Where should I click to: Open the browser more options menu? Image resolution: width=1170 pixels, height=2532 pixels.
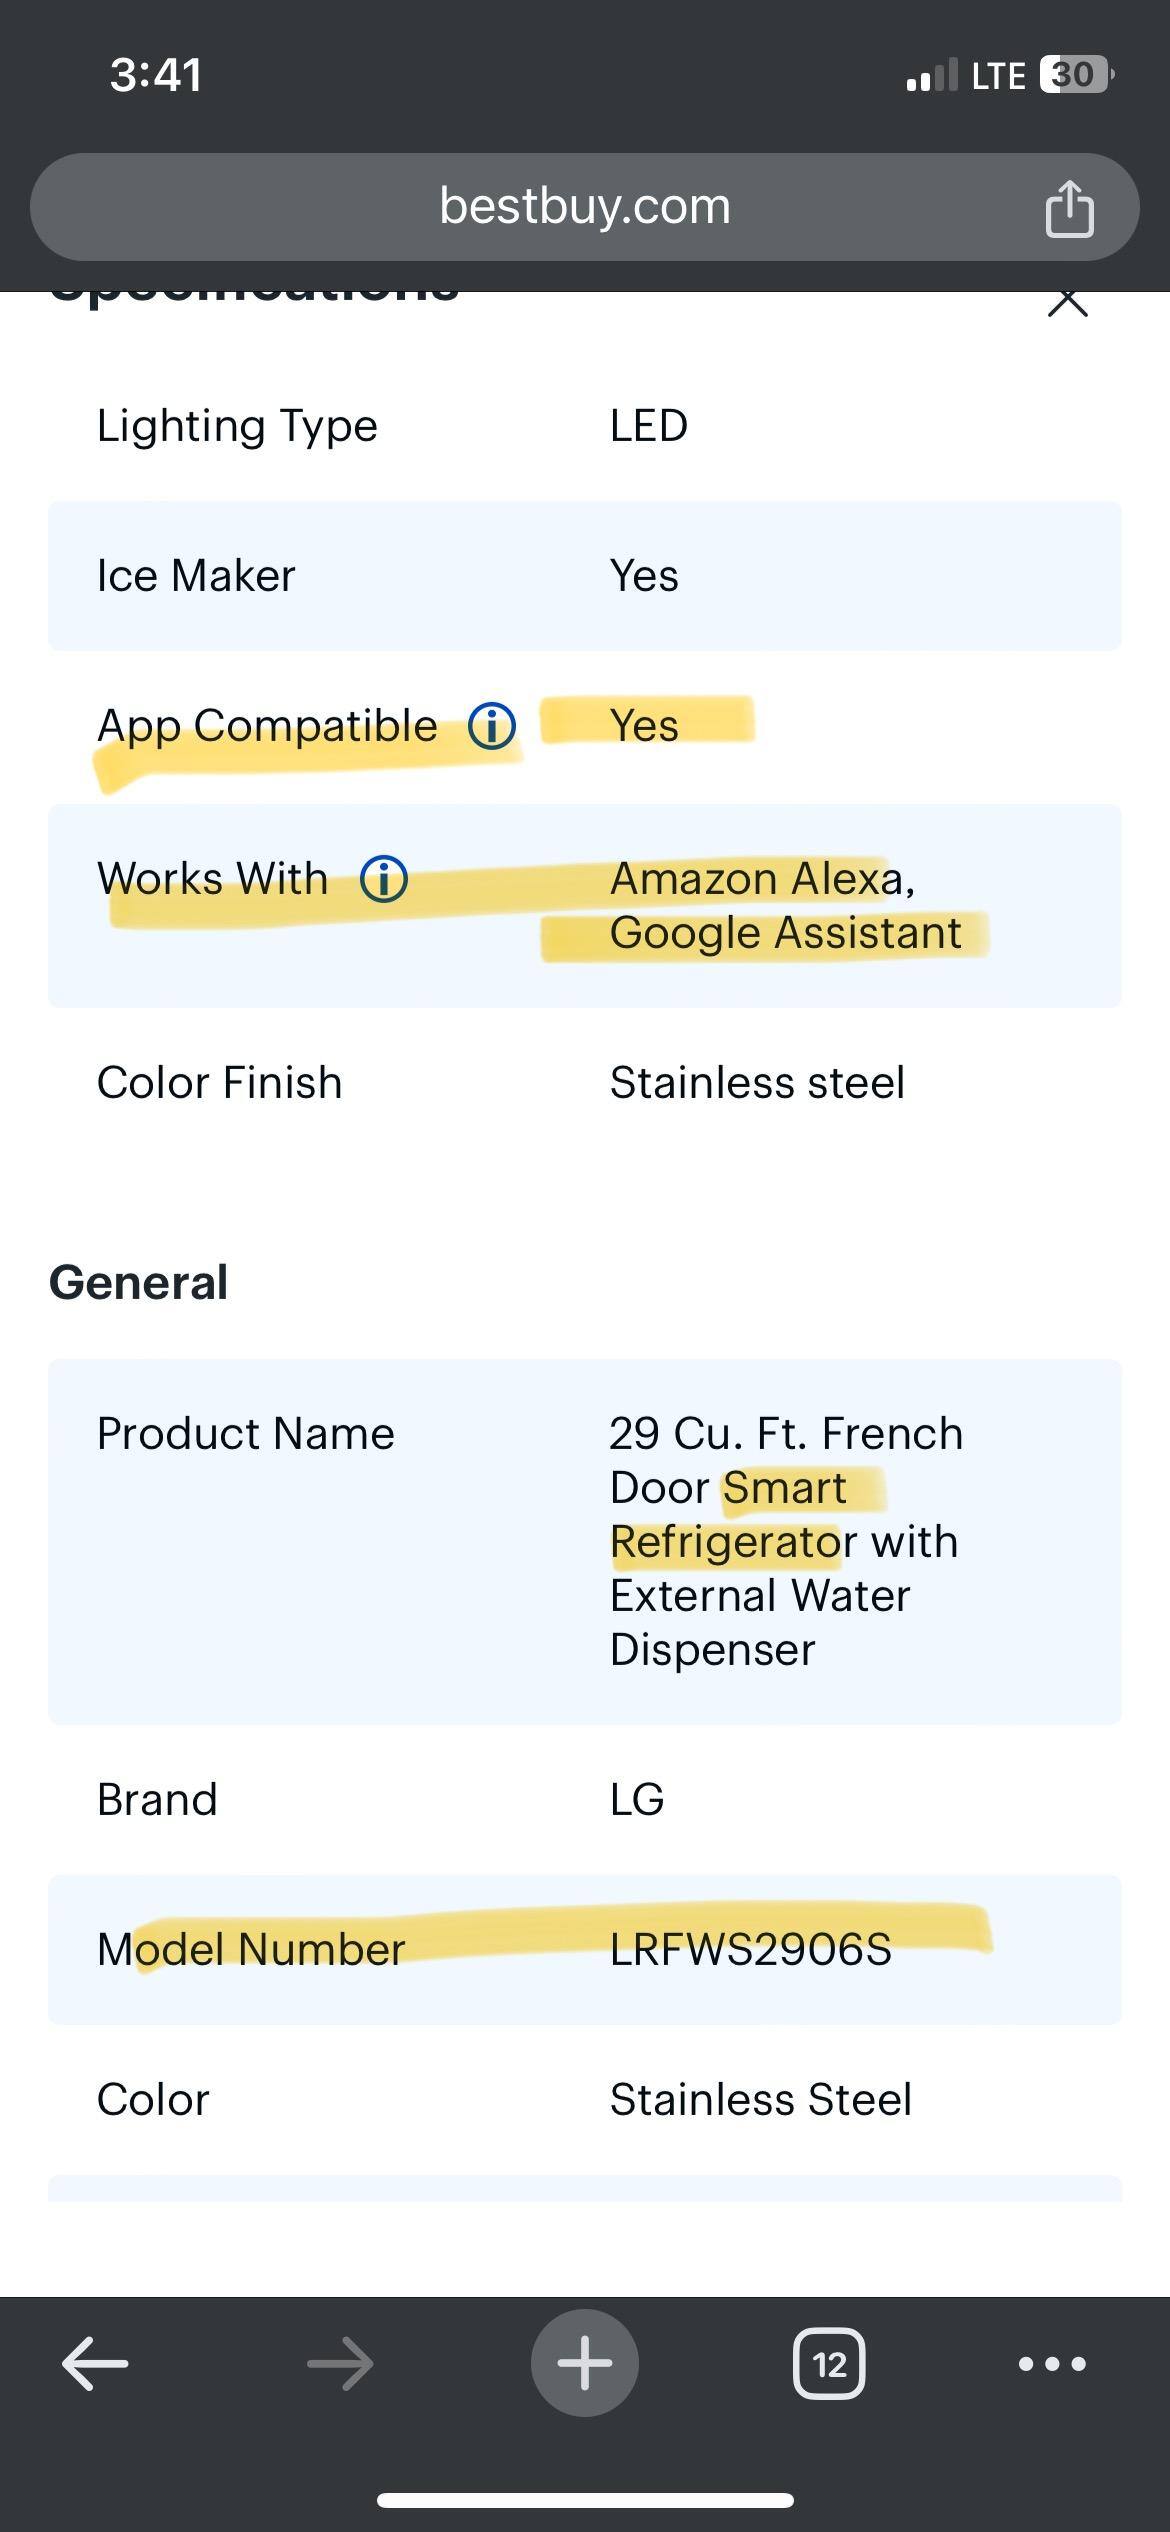click(1050, 2363)
